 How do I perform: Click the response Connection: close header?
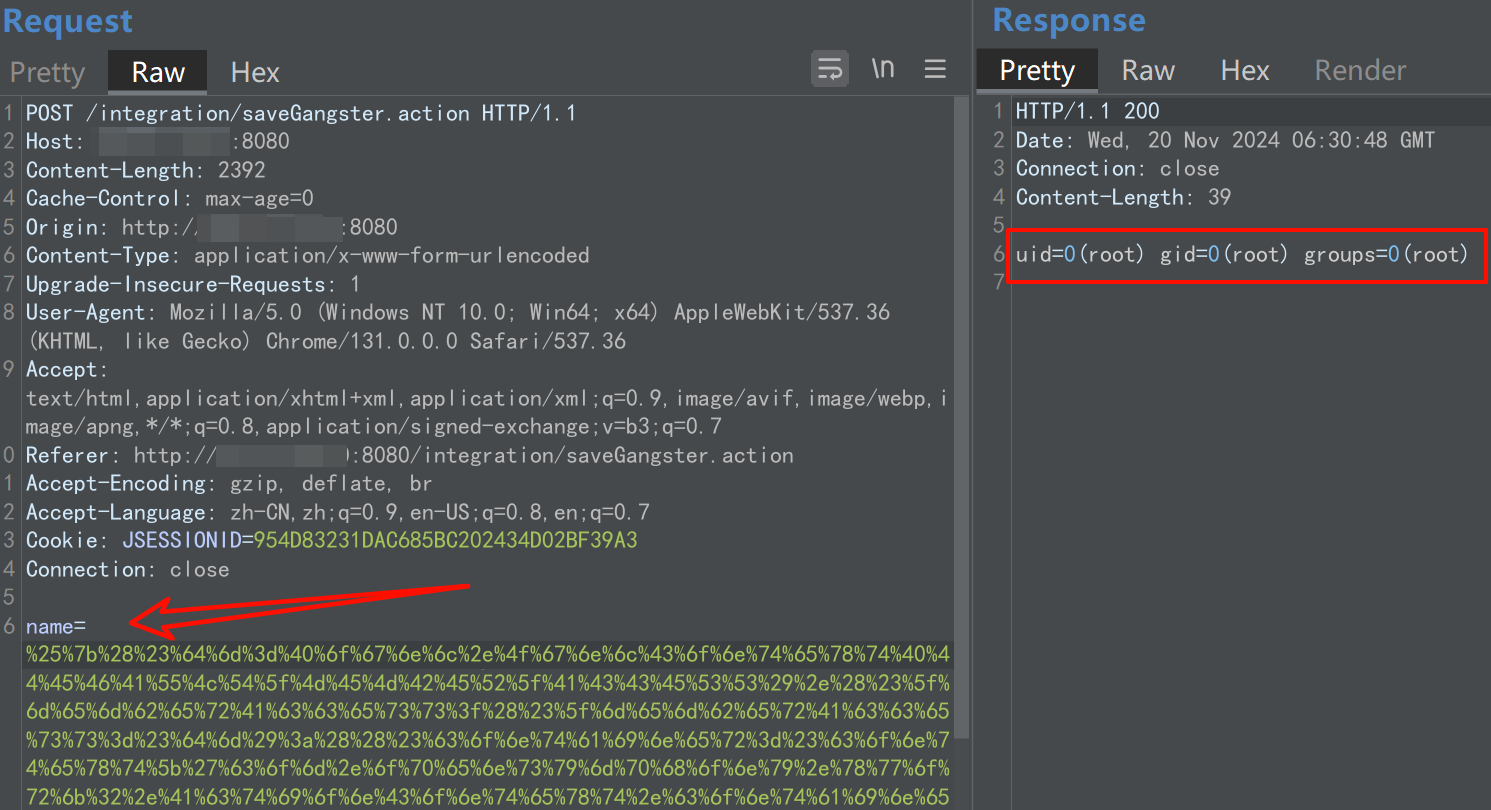1118,168
